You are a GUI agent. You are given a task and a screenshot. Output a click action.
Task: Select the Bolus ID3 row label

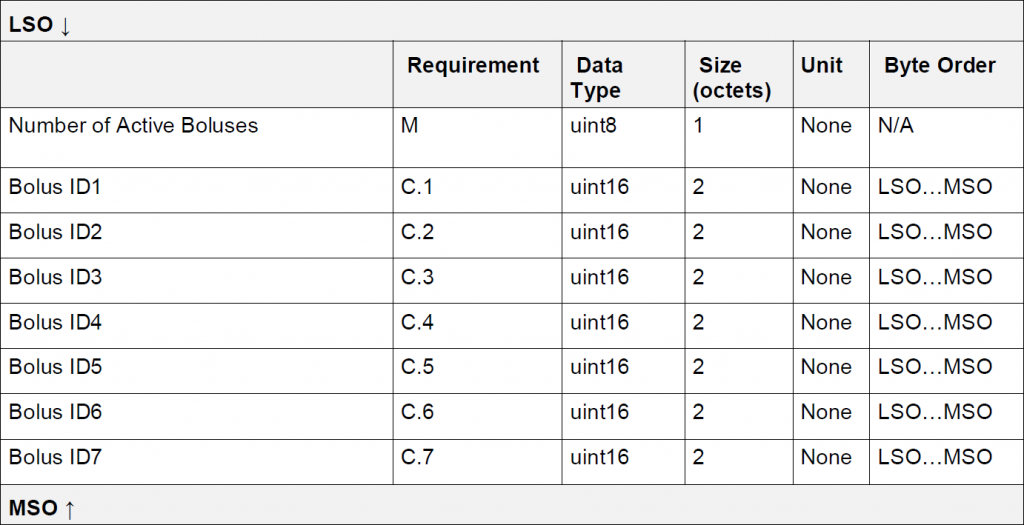56,277
